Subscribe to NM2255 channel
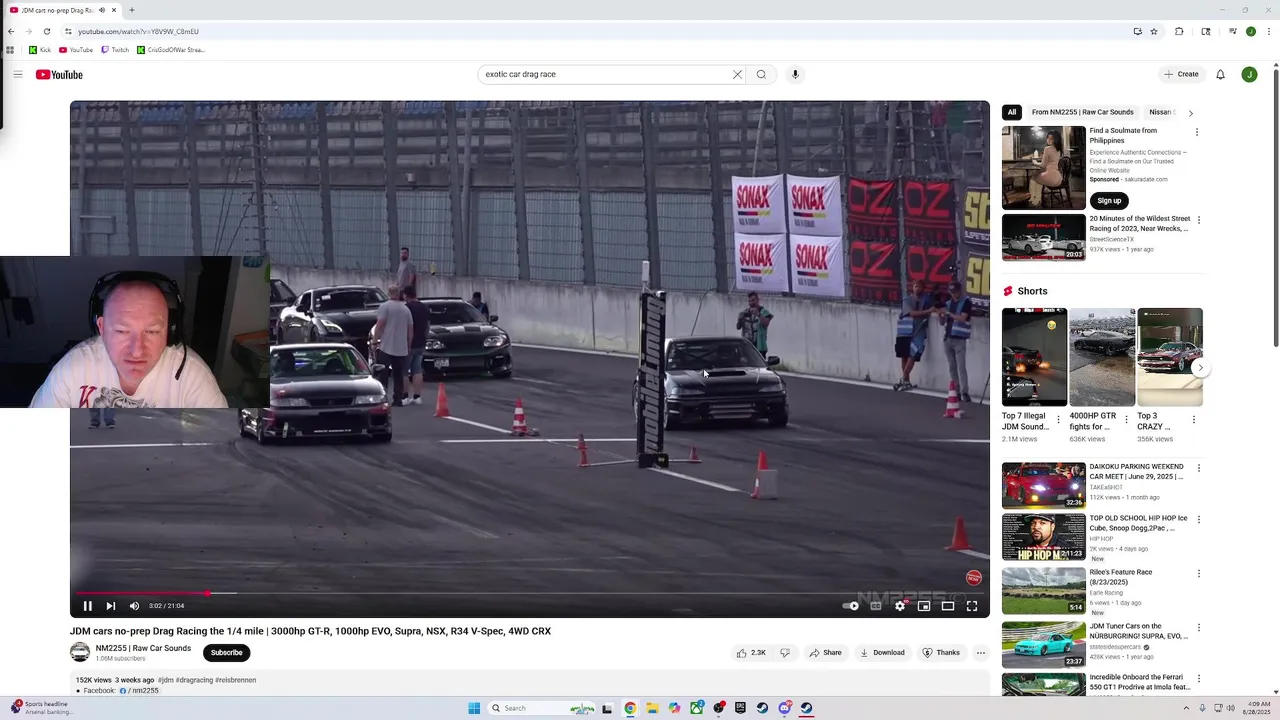Screen dimensions: 1280x720 pos(226,653)
